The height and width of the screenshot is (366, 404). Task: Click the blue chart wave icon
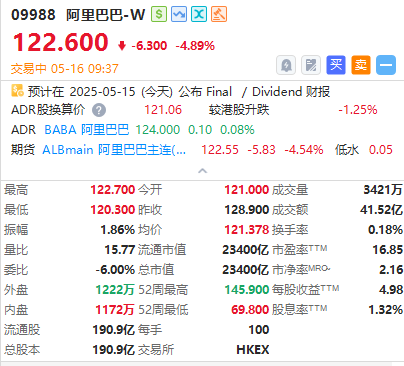coord(179,14)
